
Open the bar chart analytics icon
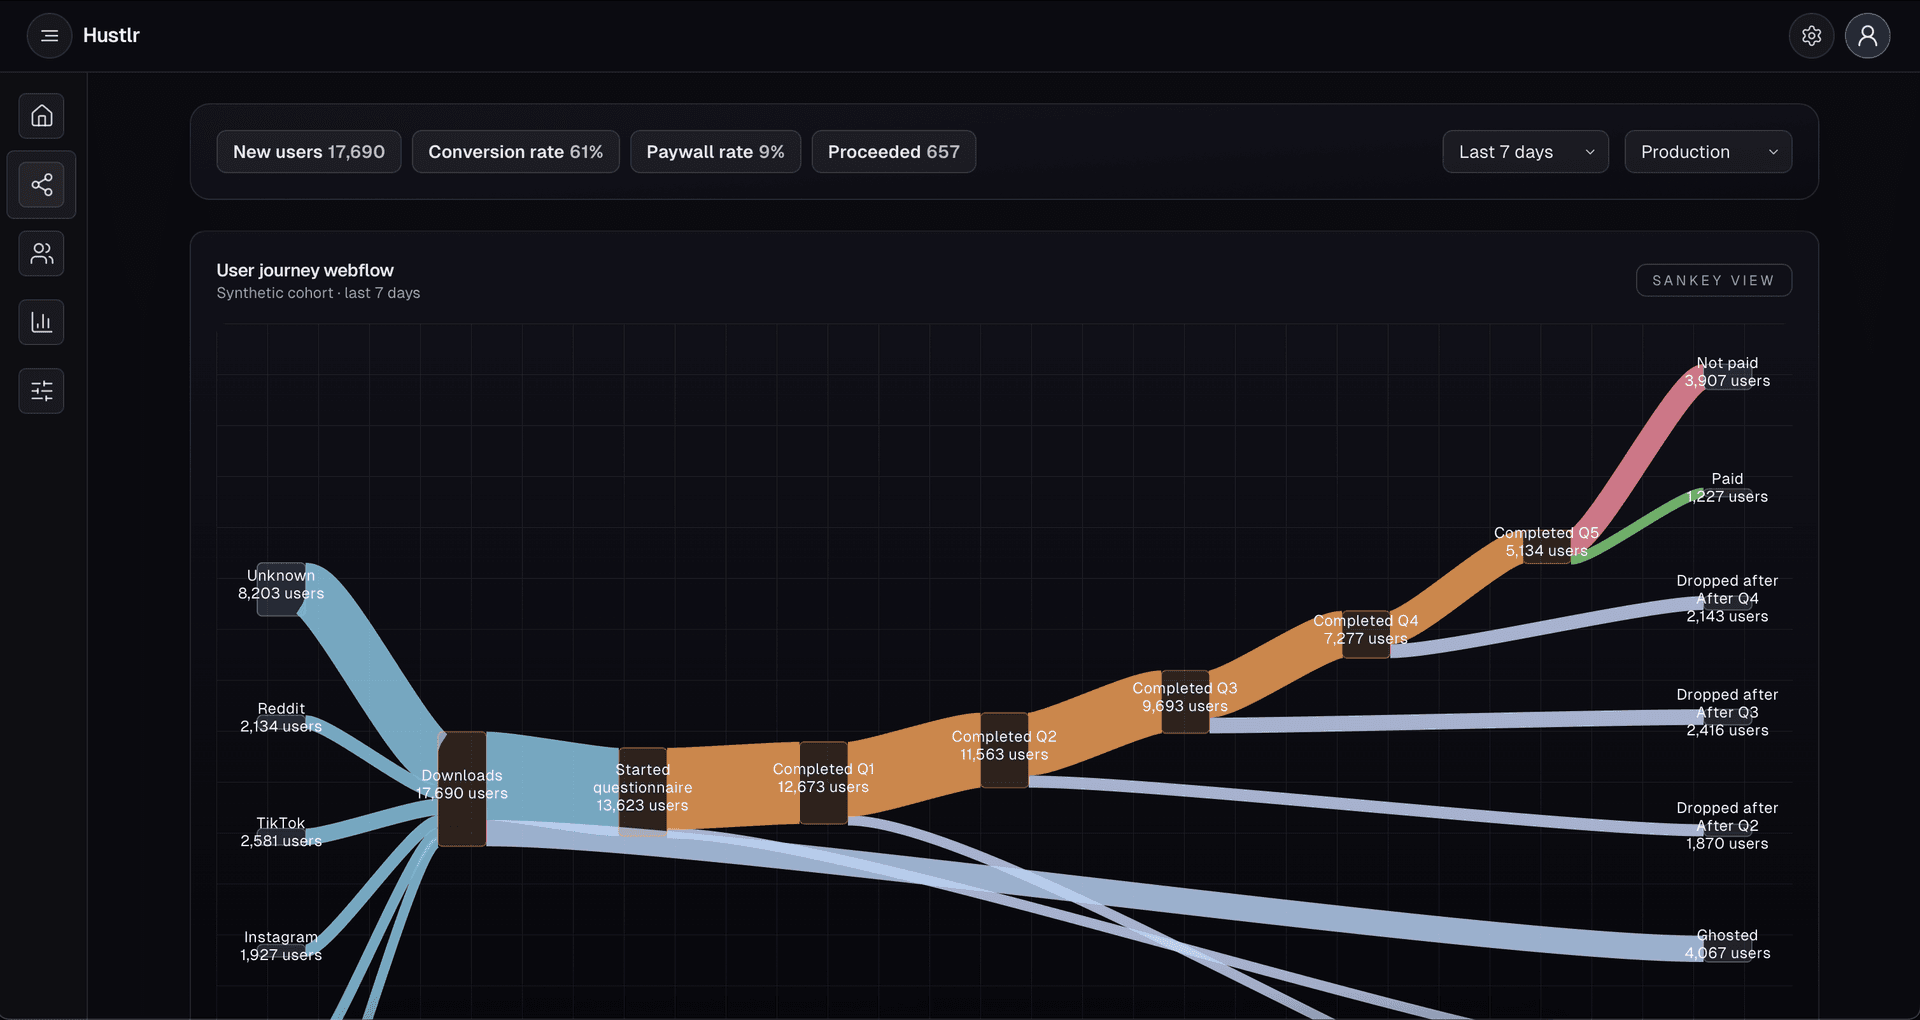click(x=41, y=321)
